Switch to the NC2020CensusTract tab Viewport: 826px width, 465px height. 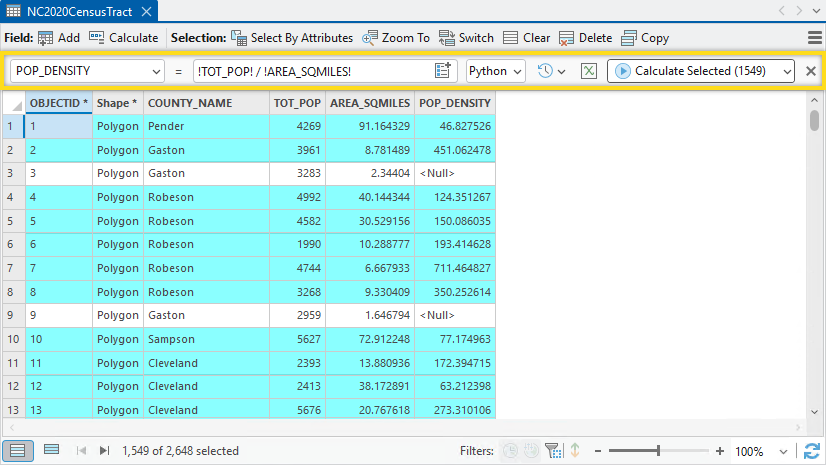coord(79,12)
